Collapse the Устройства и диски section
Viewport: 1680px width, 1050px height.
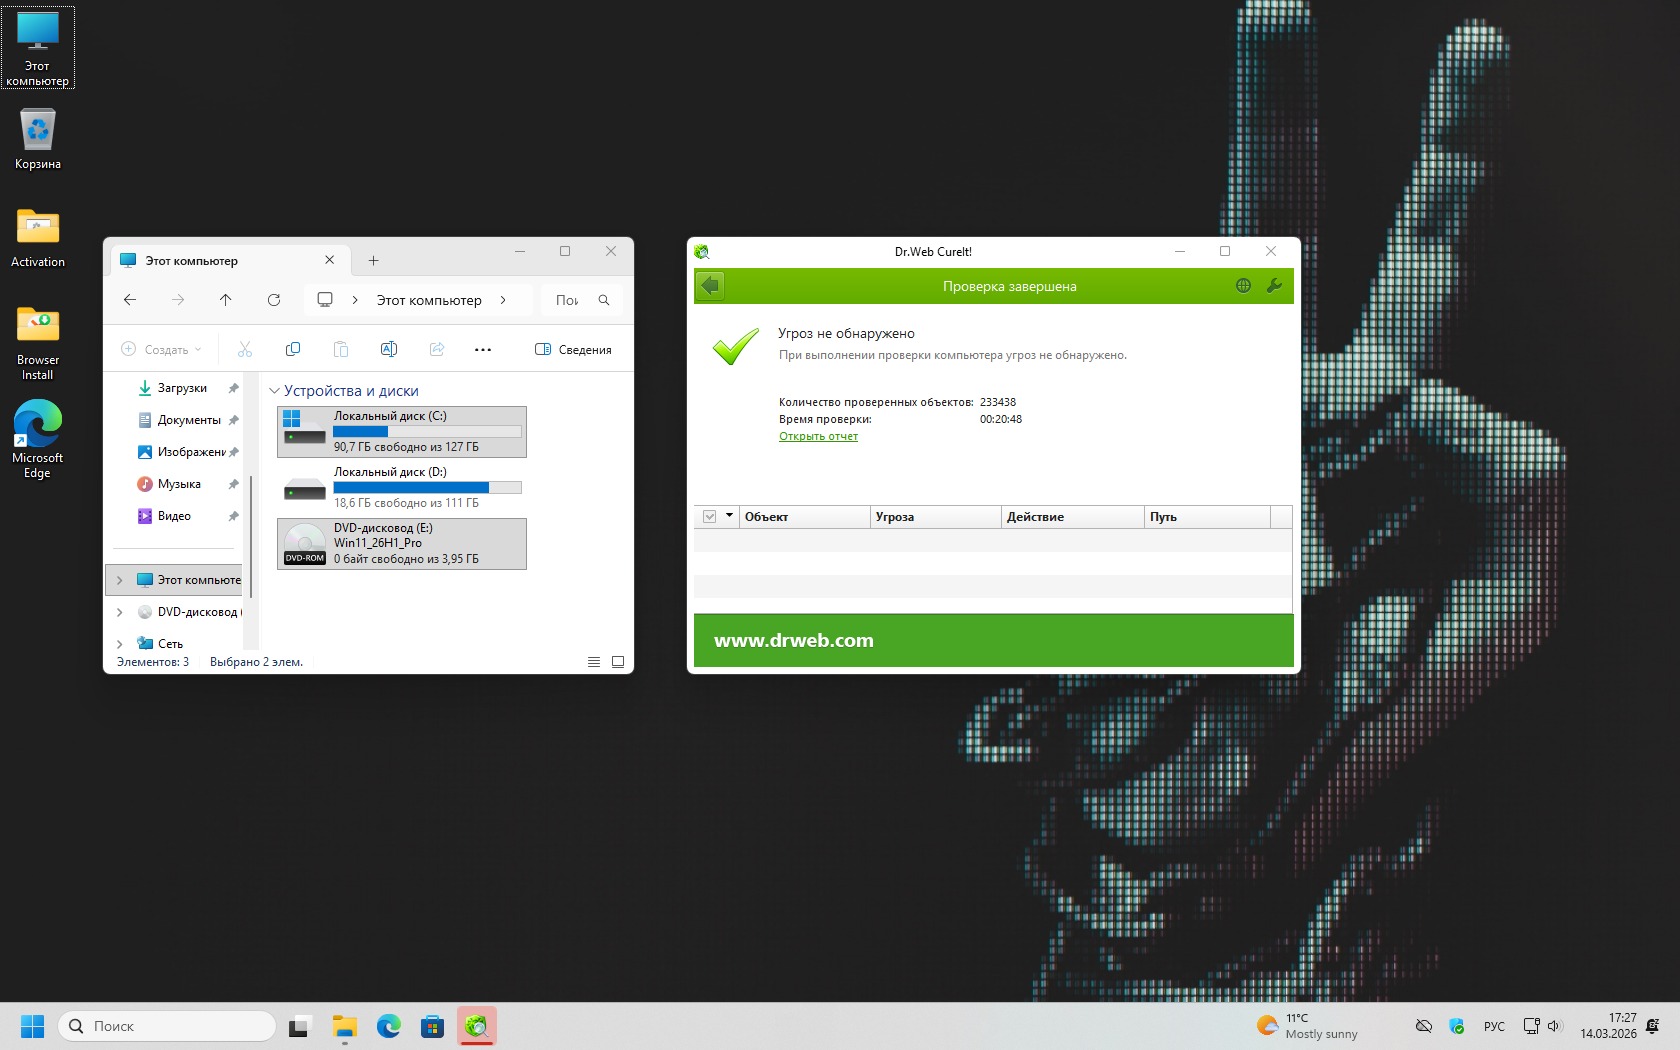coord(274,391)
